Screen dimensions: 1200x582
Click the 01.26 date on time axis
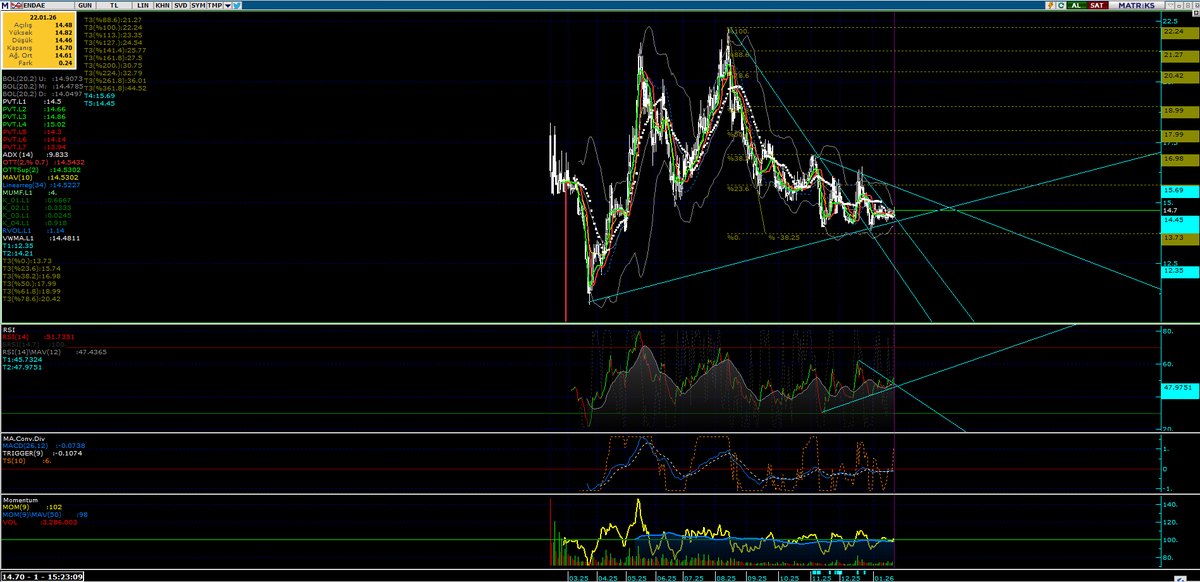tap(884, 577)
